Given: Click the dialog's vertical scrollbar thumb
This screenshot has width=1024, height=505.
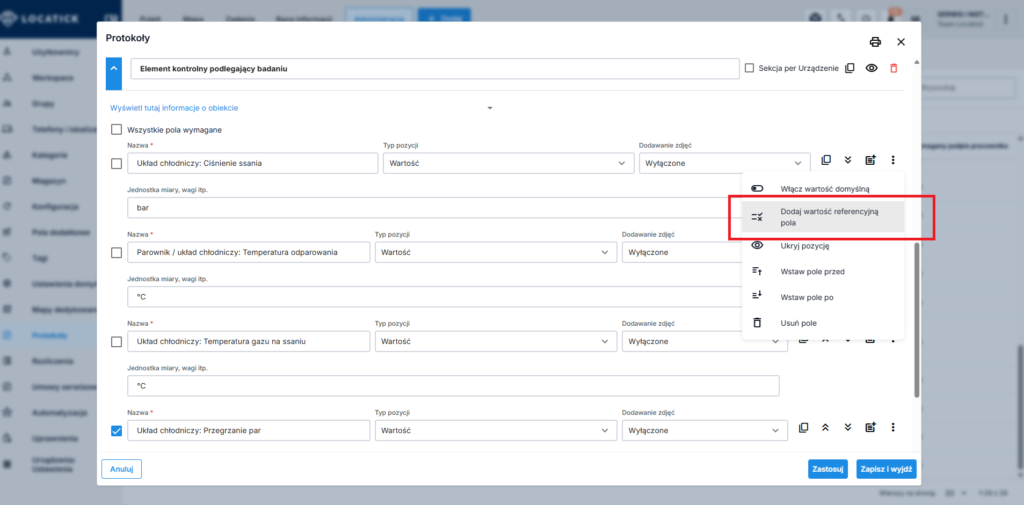Looking at the screenshot, I should (916, 320).
